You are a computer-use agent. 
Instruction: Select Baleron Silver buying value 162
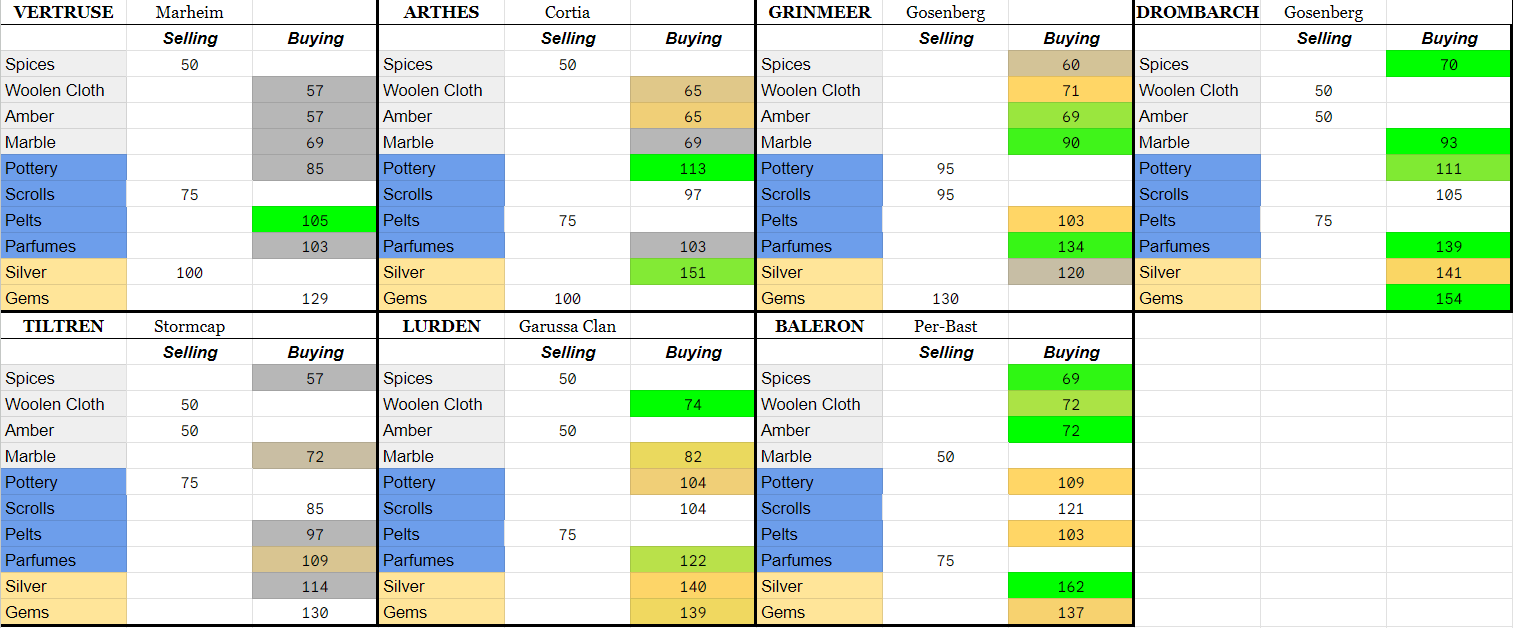coord(1071,586)
